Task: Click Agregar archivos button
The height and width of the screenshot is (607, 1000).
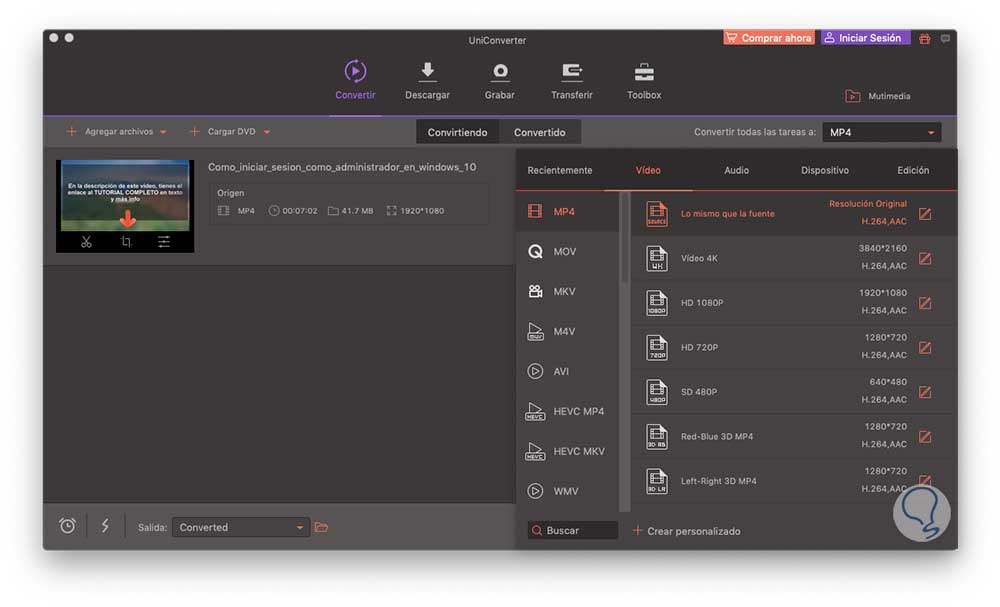Action: coord(110,131)
